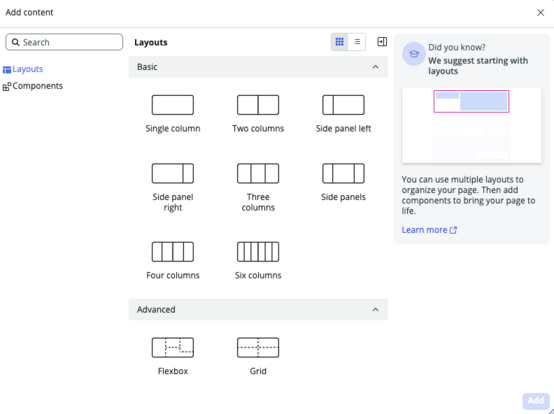Select the Side panel right layout
This screenshot has height=414, width=554.
(x=173, y=173)
